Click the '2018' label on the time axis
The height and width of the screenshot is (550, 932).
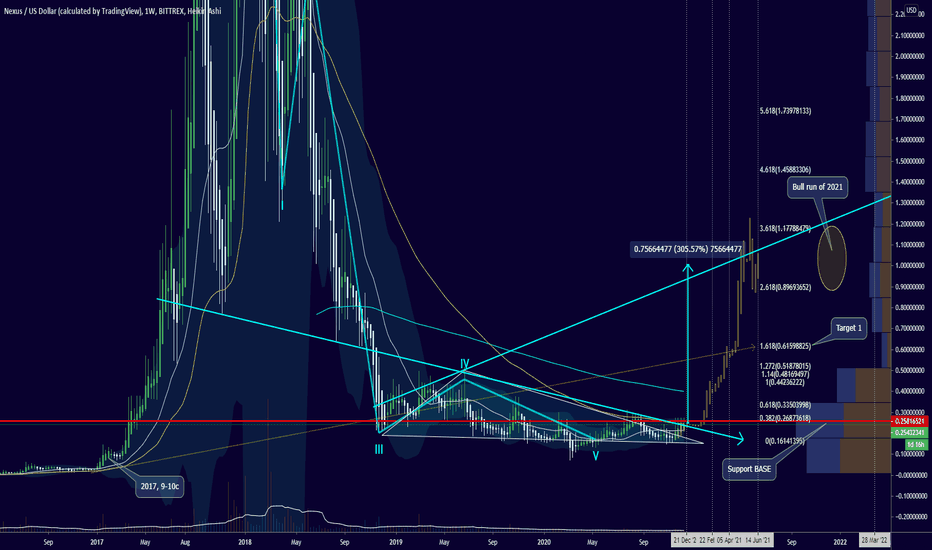[245, 542]
